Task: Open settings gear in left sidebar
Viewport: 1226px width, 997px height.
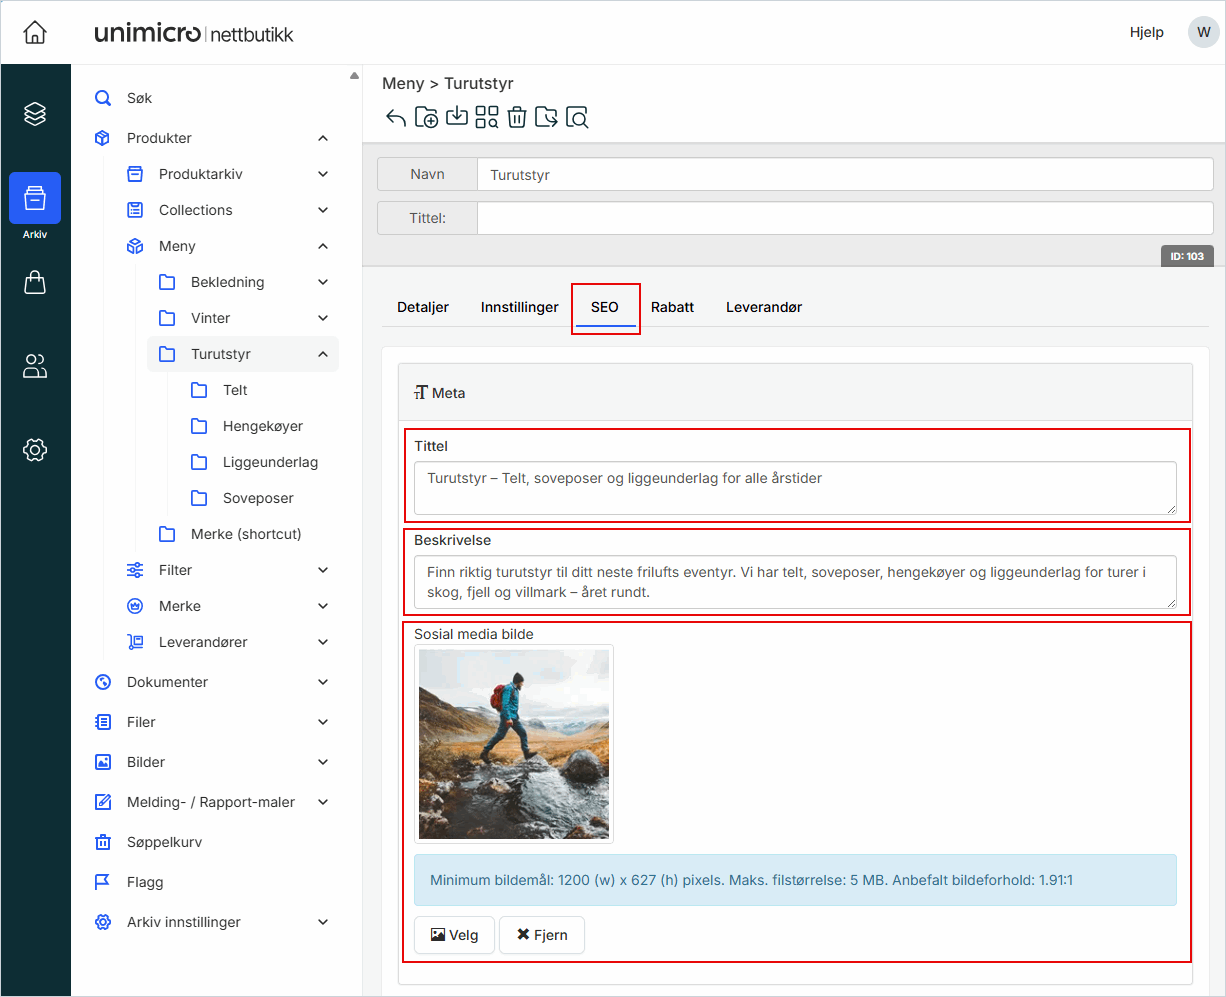Action: [x=35, y=450]
